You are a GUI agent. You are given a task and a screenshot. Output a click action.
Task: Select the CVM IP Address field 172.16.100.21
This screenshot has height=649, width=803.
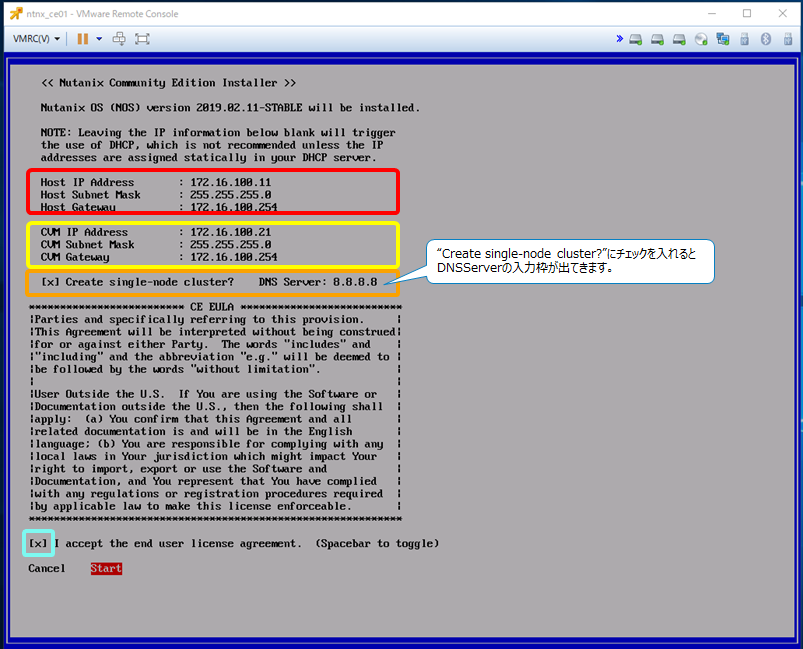230,233
